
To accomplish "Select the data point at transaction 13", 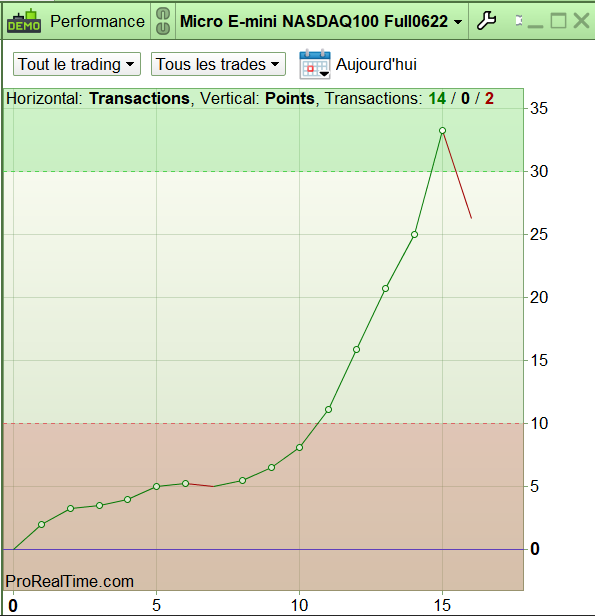I will (x=385, y=289).
